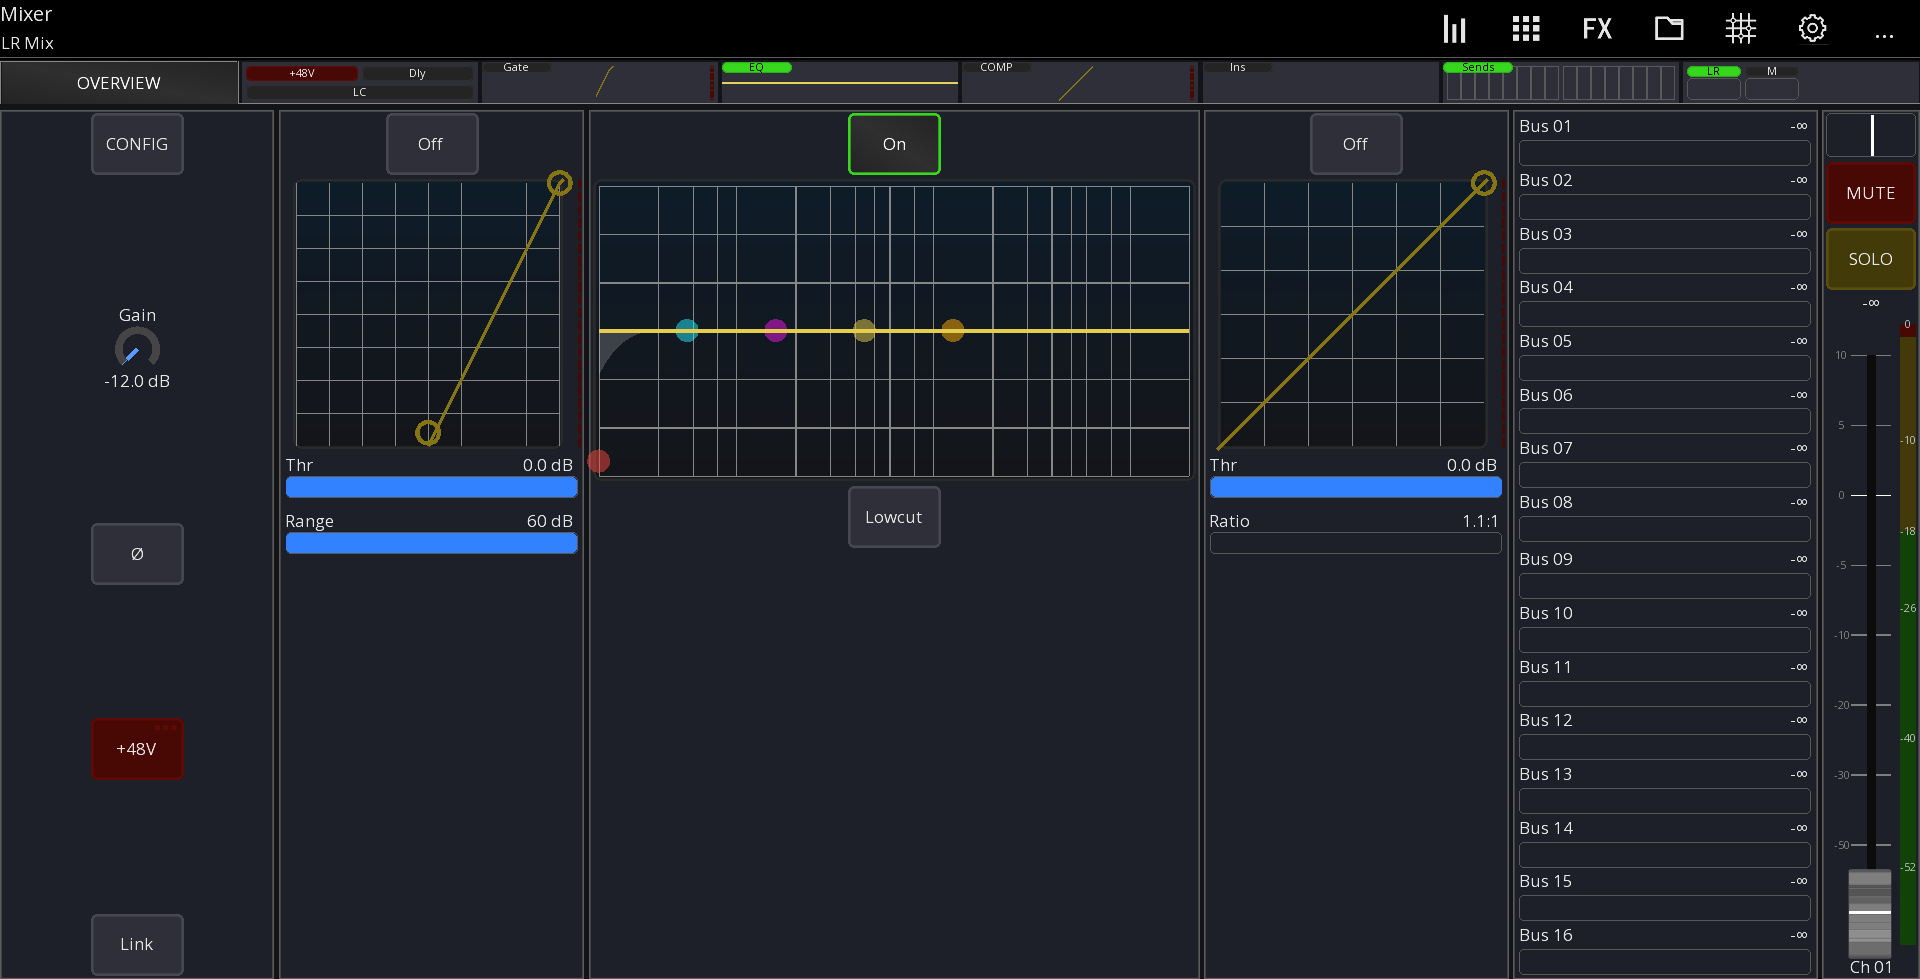Solo channel Ch 01
This screenshot has width=1920, height=979.
pos(1871,259)
